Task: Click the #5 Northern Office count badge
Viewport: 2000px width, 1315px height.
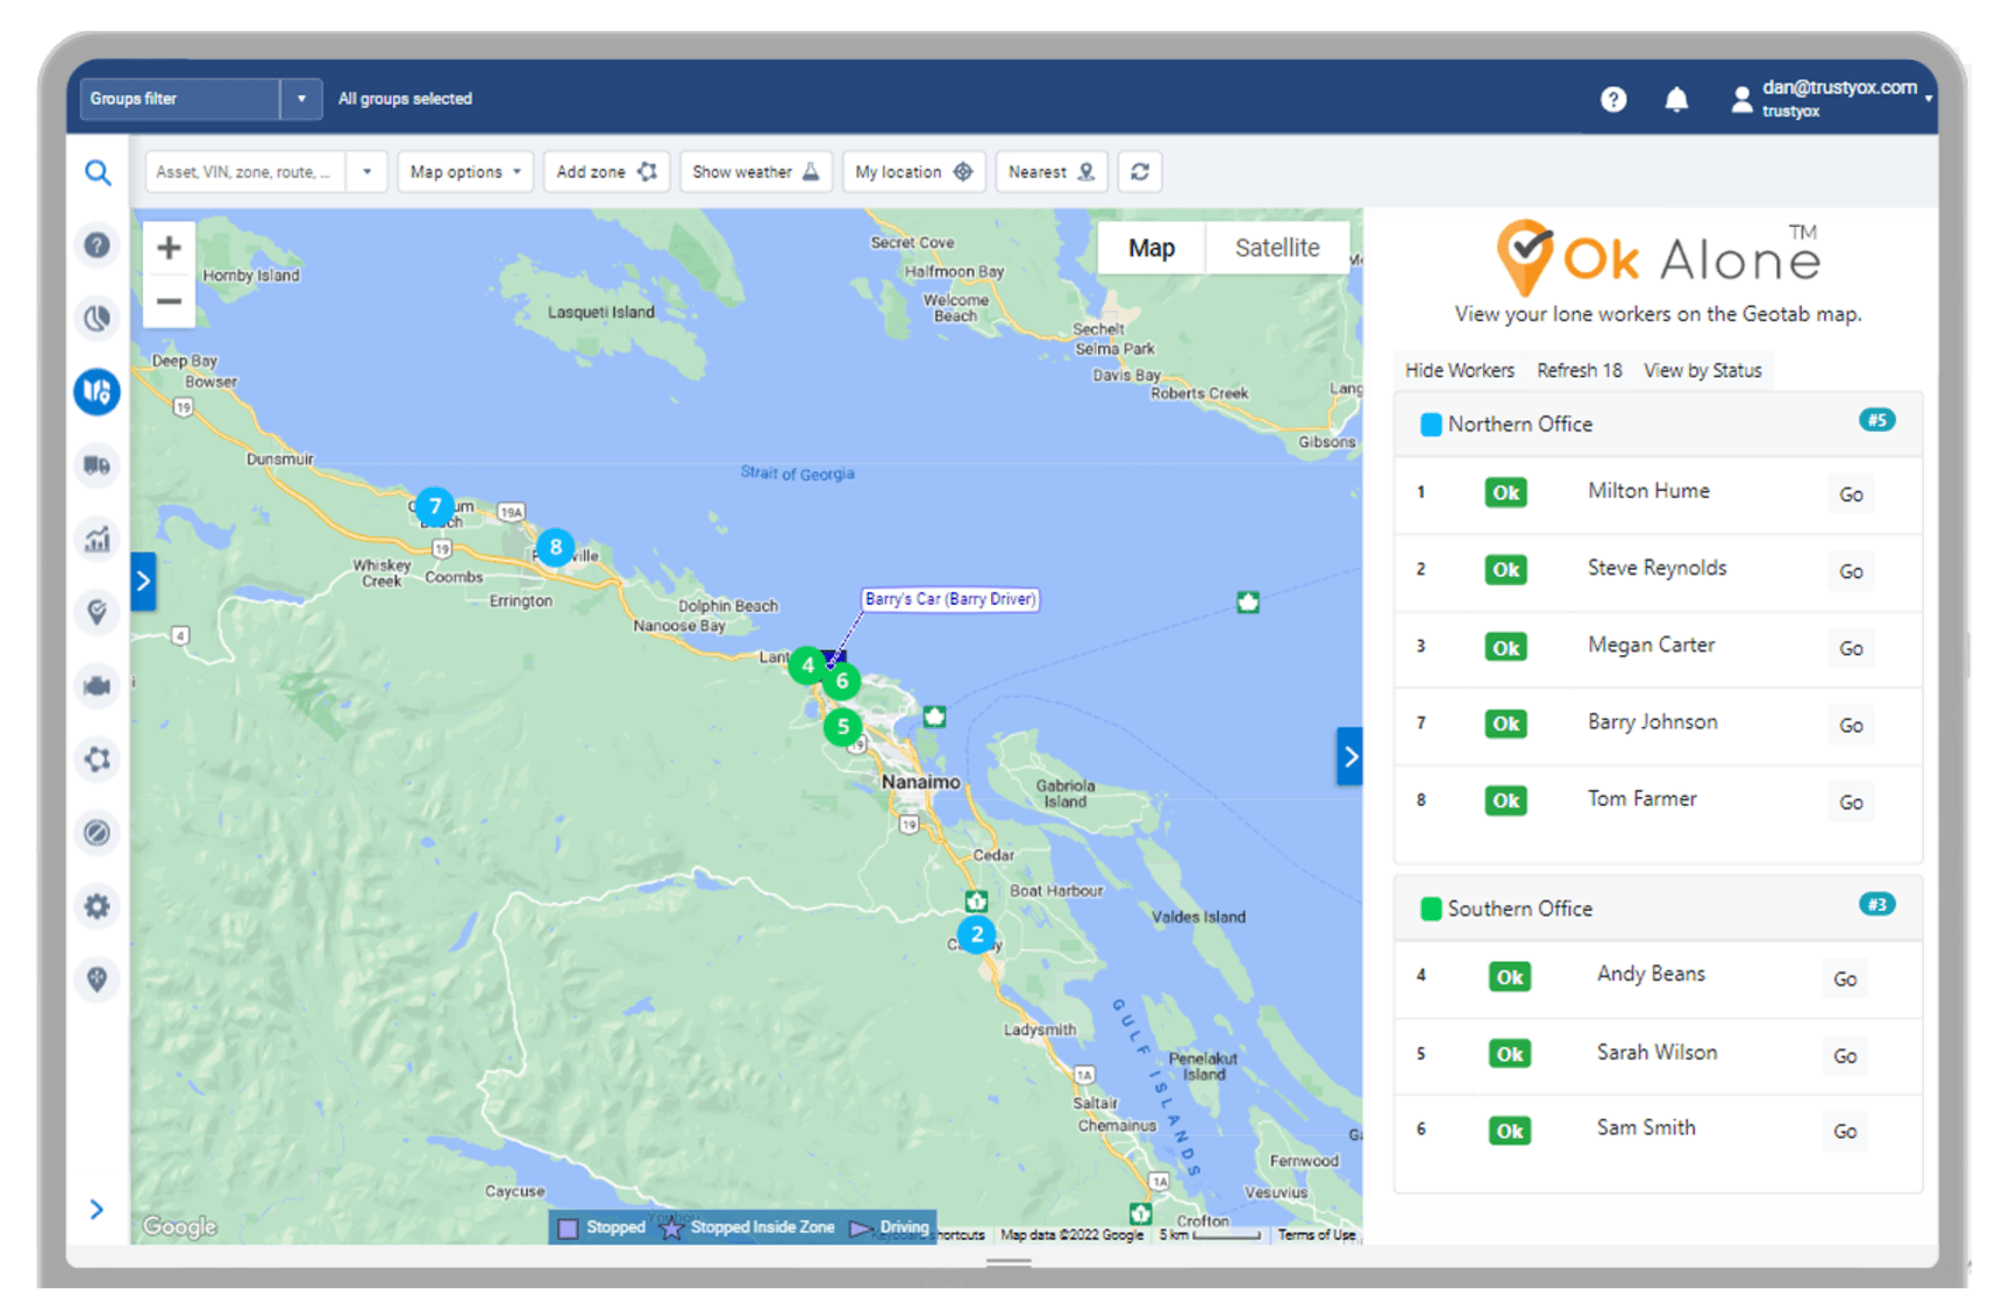Action: [1877, 420]
